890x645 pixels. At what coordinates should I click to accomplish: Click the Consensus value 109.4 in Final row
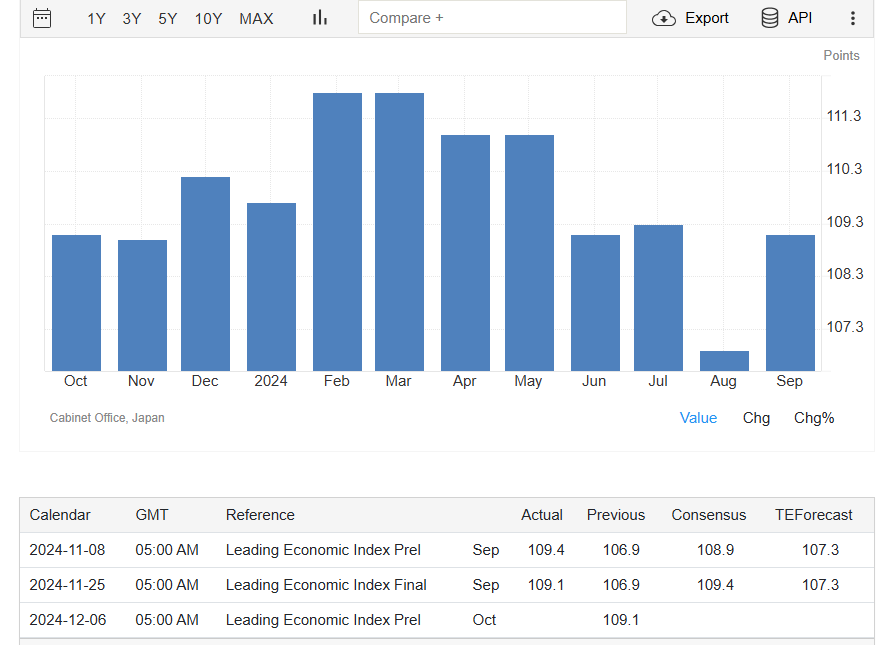pos(715,585)
